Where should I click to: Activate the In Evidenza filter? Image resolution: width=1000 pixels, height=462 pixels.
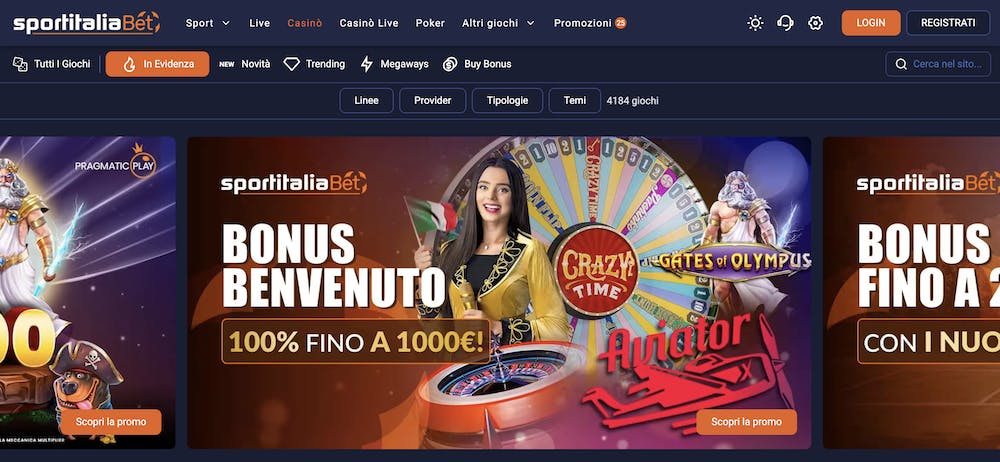158,64
